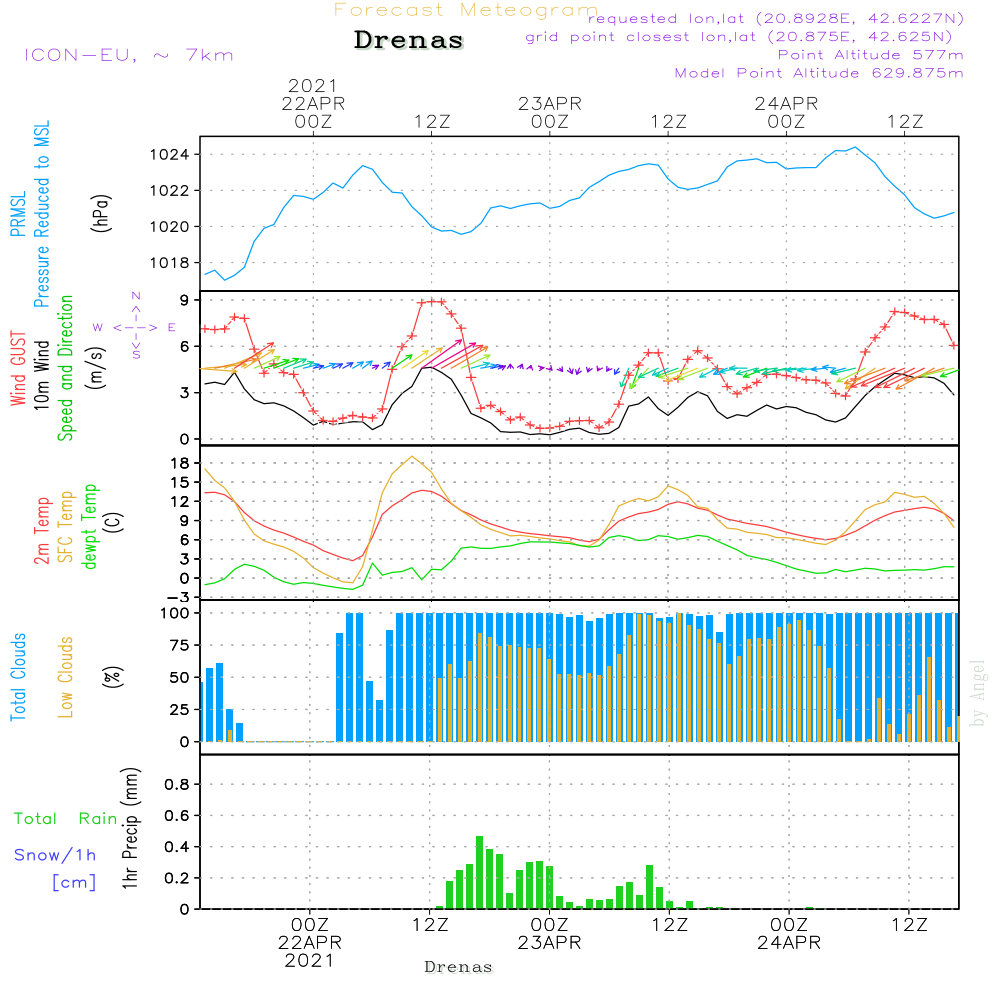Image resolution: width=1000 pixels, height=1000 pixels.
Task: Click the '0.8' precipitation axis value
Action: (177, 784)
